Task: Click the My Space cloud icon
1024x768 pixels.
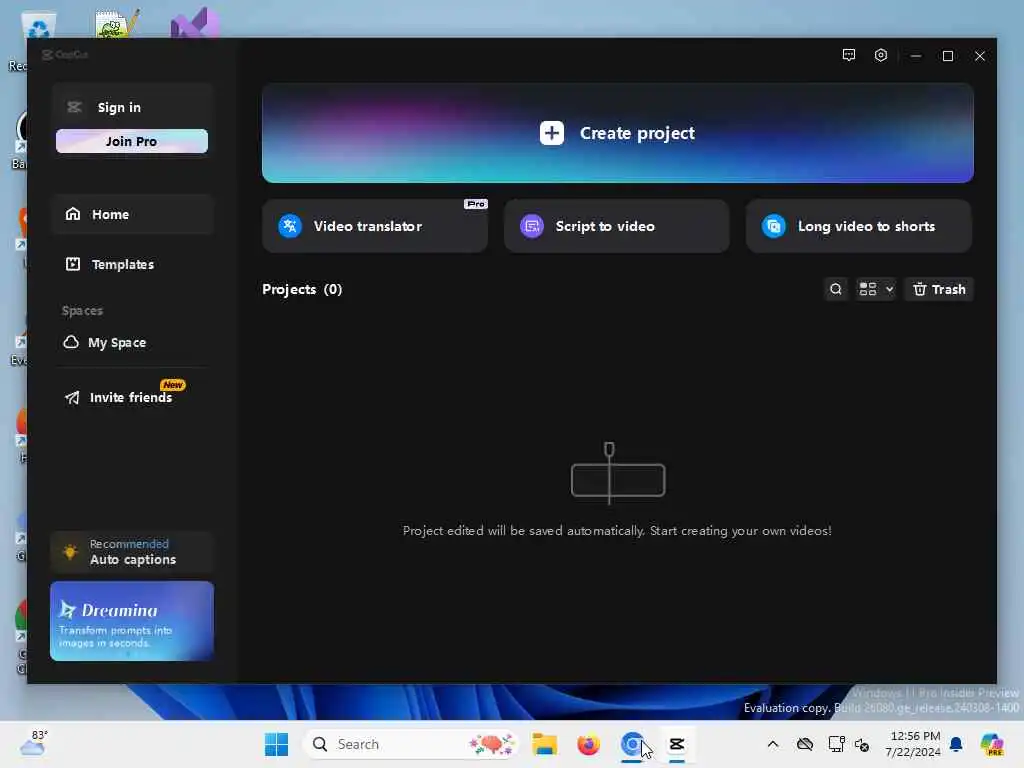Action: 71,342
